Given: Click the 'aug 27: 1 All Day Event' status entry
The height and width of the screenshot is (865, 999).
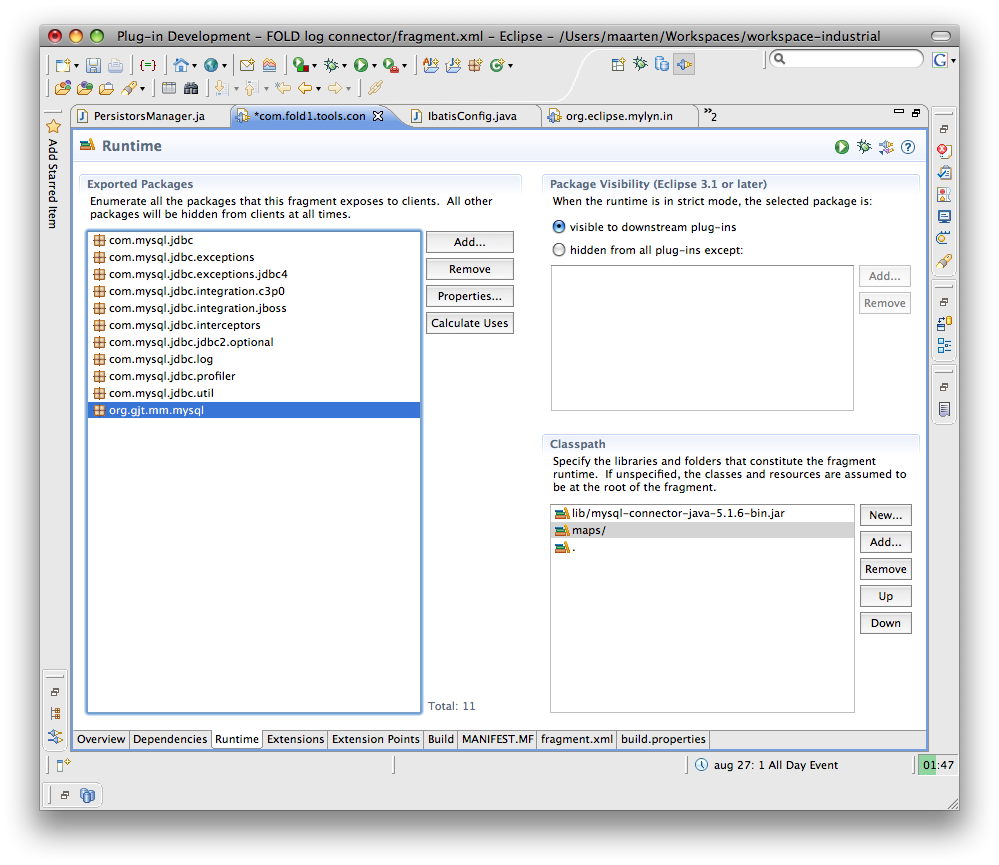Looking at the screenshot, I should point(766,765).
